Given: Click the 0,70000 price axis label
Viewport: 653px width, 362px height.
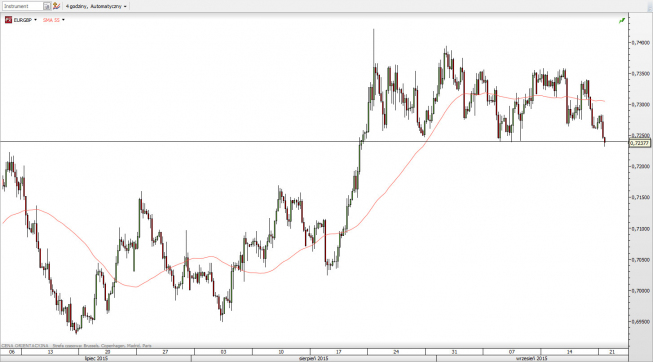Looking at the screenshot, I should click(641, 291).
